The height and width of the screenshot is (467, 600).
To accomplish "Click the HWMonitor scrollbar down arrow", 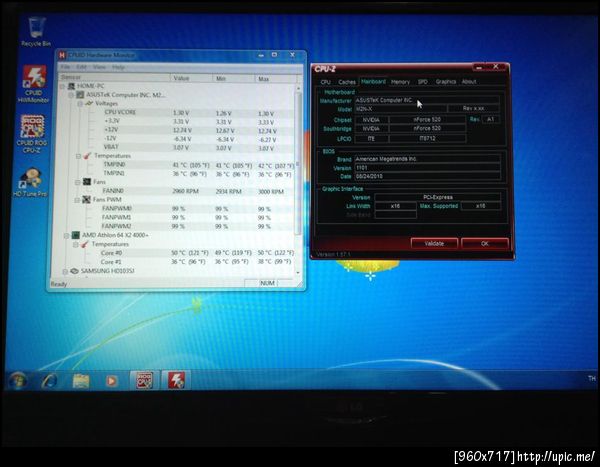I will [298, 273].
